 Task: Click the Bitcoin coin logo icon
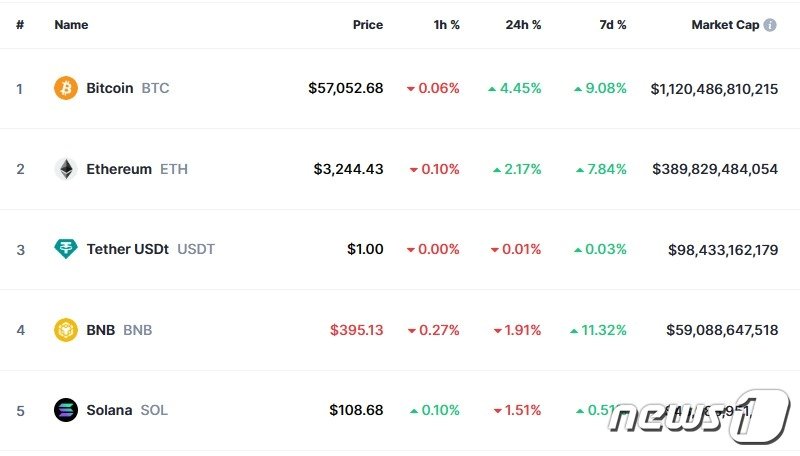click(65, 88)
